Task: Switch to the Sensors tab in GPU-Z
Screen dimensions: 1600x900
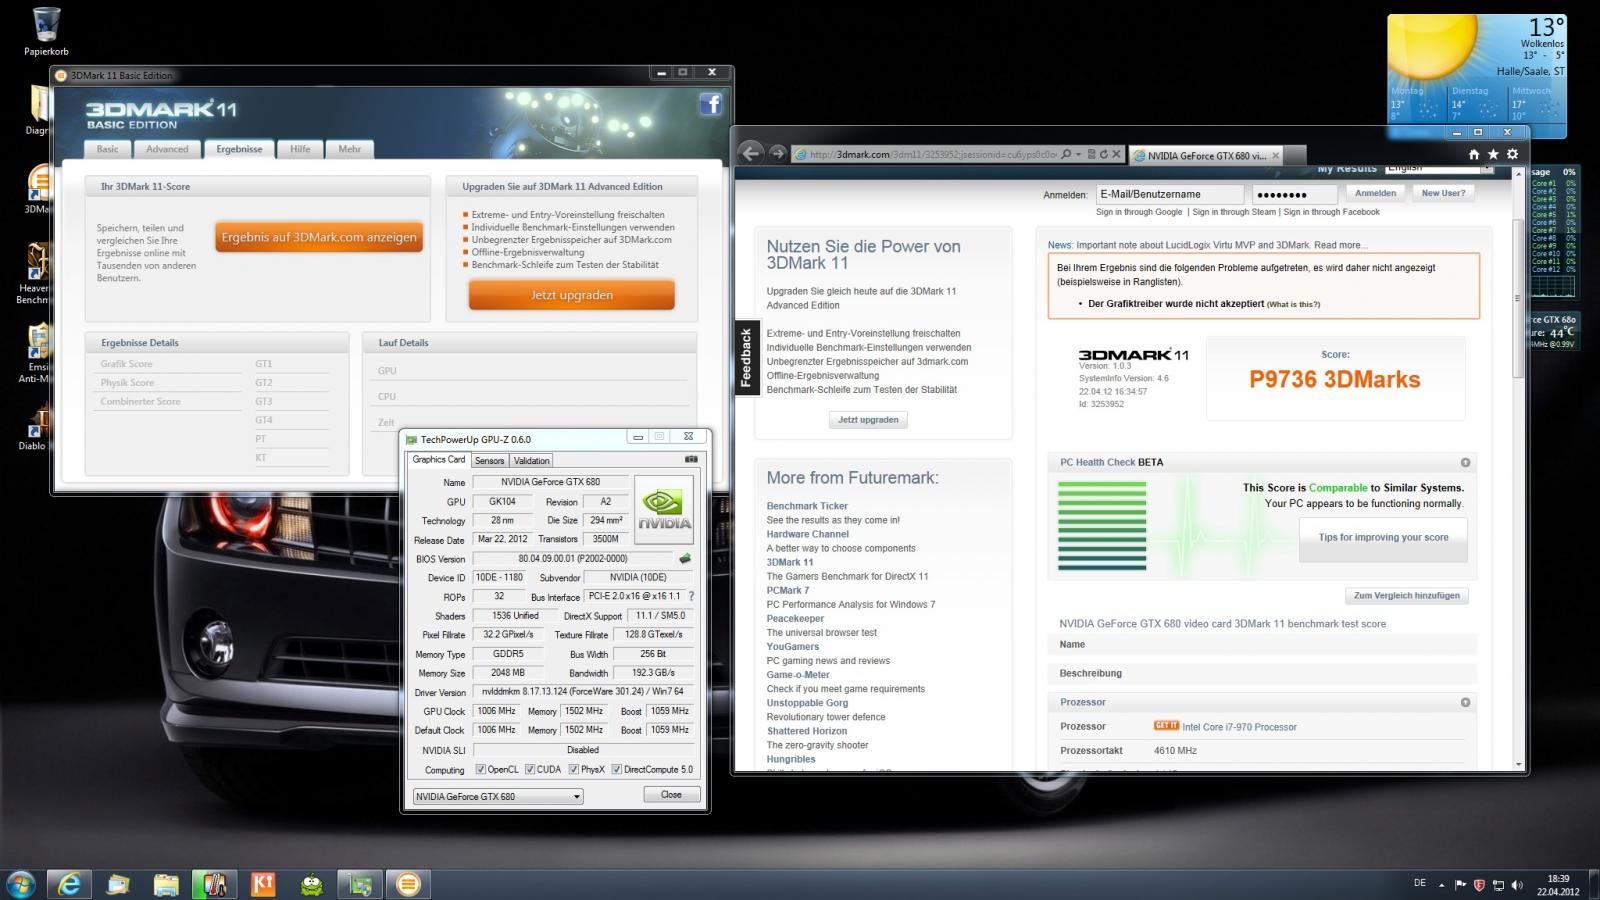Action: pos(489,460)
